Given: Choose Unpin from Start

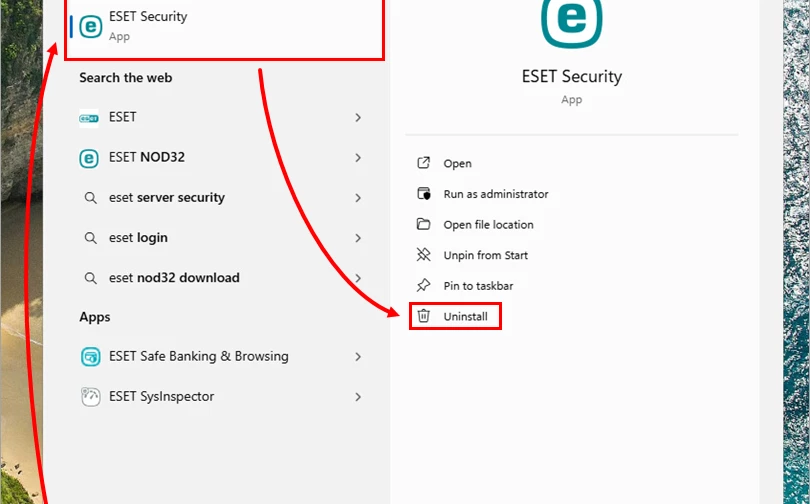Looking at the screenshot, I should (x=485, y=256).
